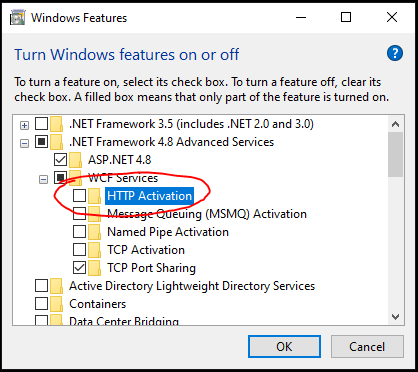Click the Windows Features title bar icon
This screenshot has height=372, width=418.
click(18, 18)
